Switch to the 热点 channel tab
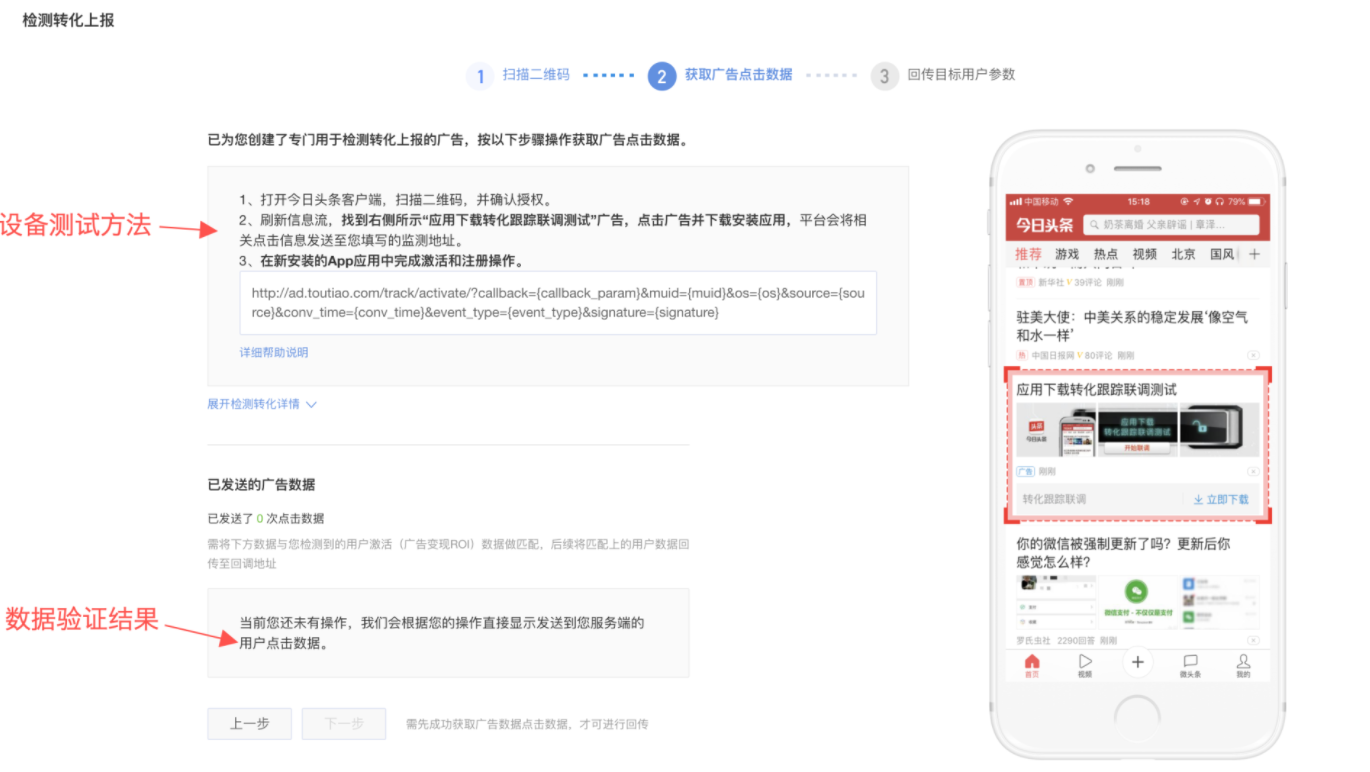Image resolution: width=1370 pixels, height=772 pixels. (1106, 254)
